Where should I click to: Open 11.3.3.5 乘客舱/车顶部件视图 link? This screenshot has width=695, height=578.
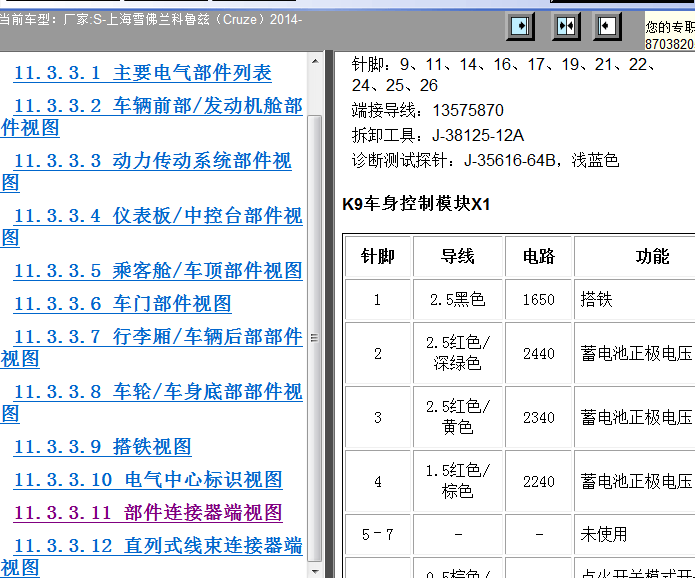pos(158,271)
